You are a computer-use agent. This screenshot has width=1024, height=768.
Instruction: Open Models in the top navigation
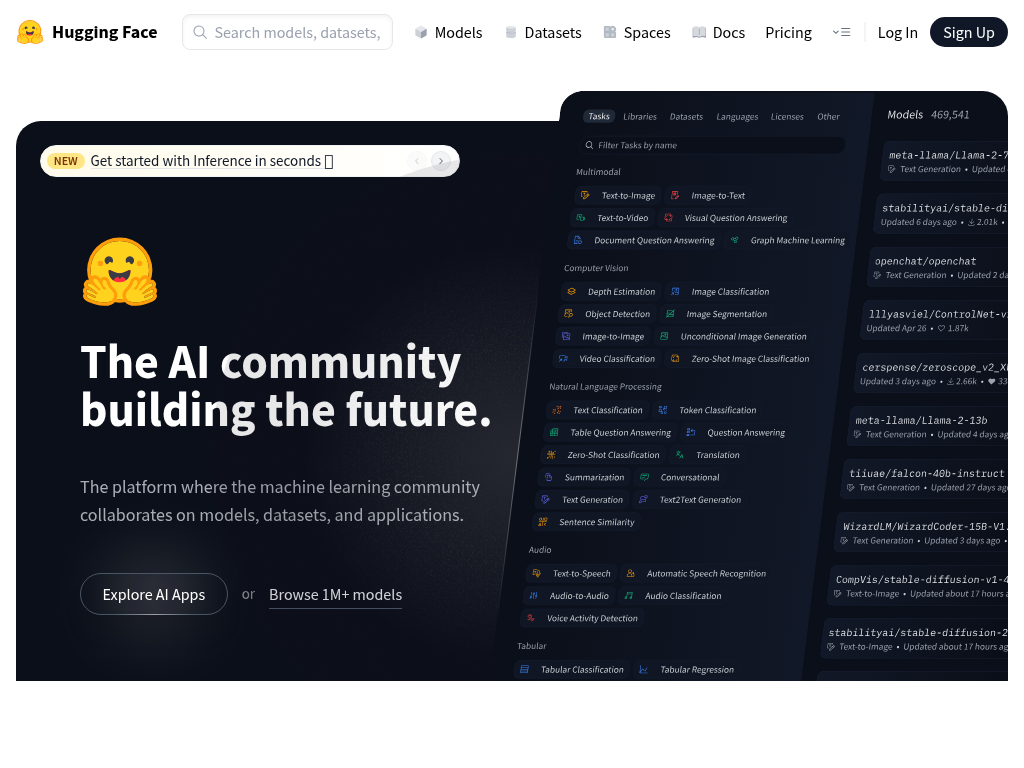tap(449, 33)
